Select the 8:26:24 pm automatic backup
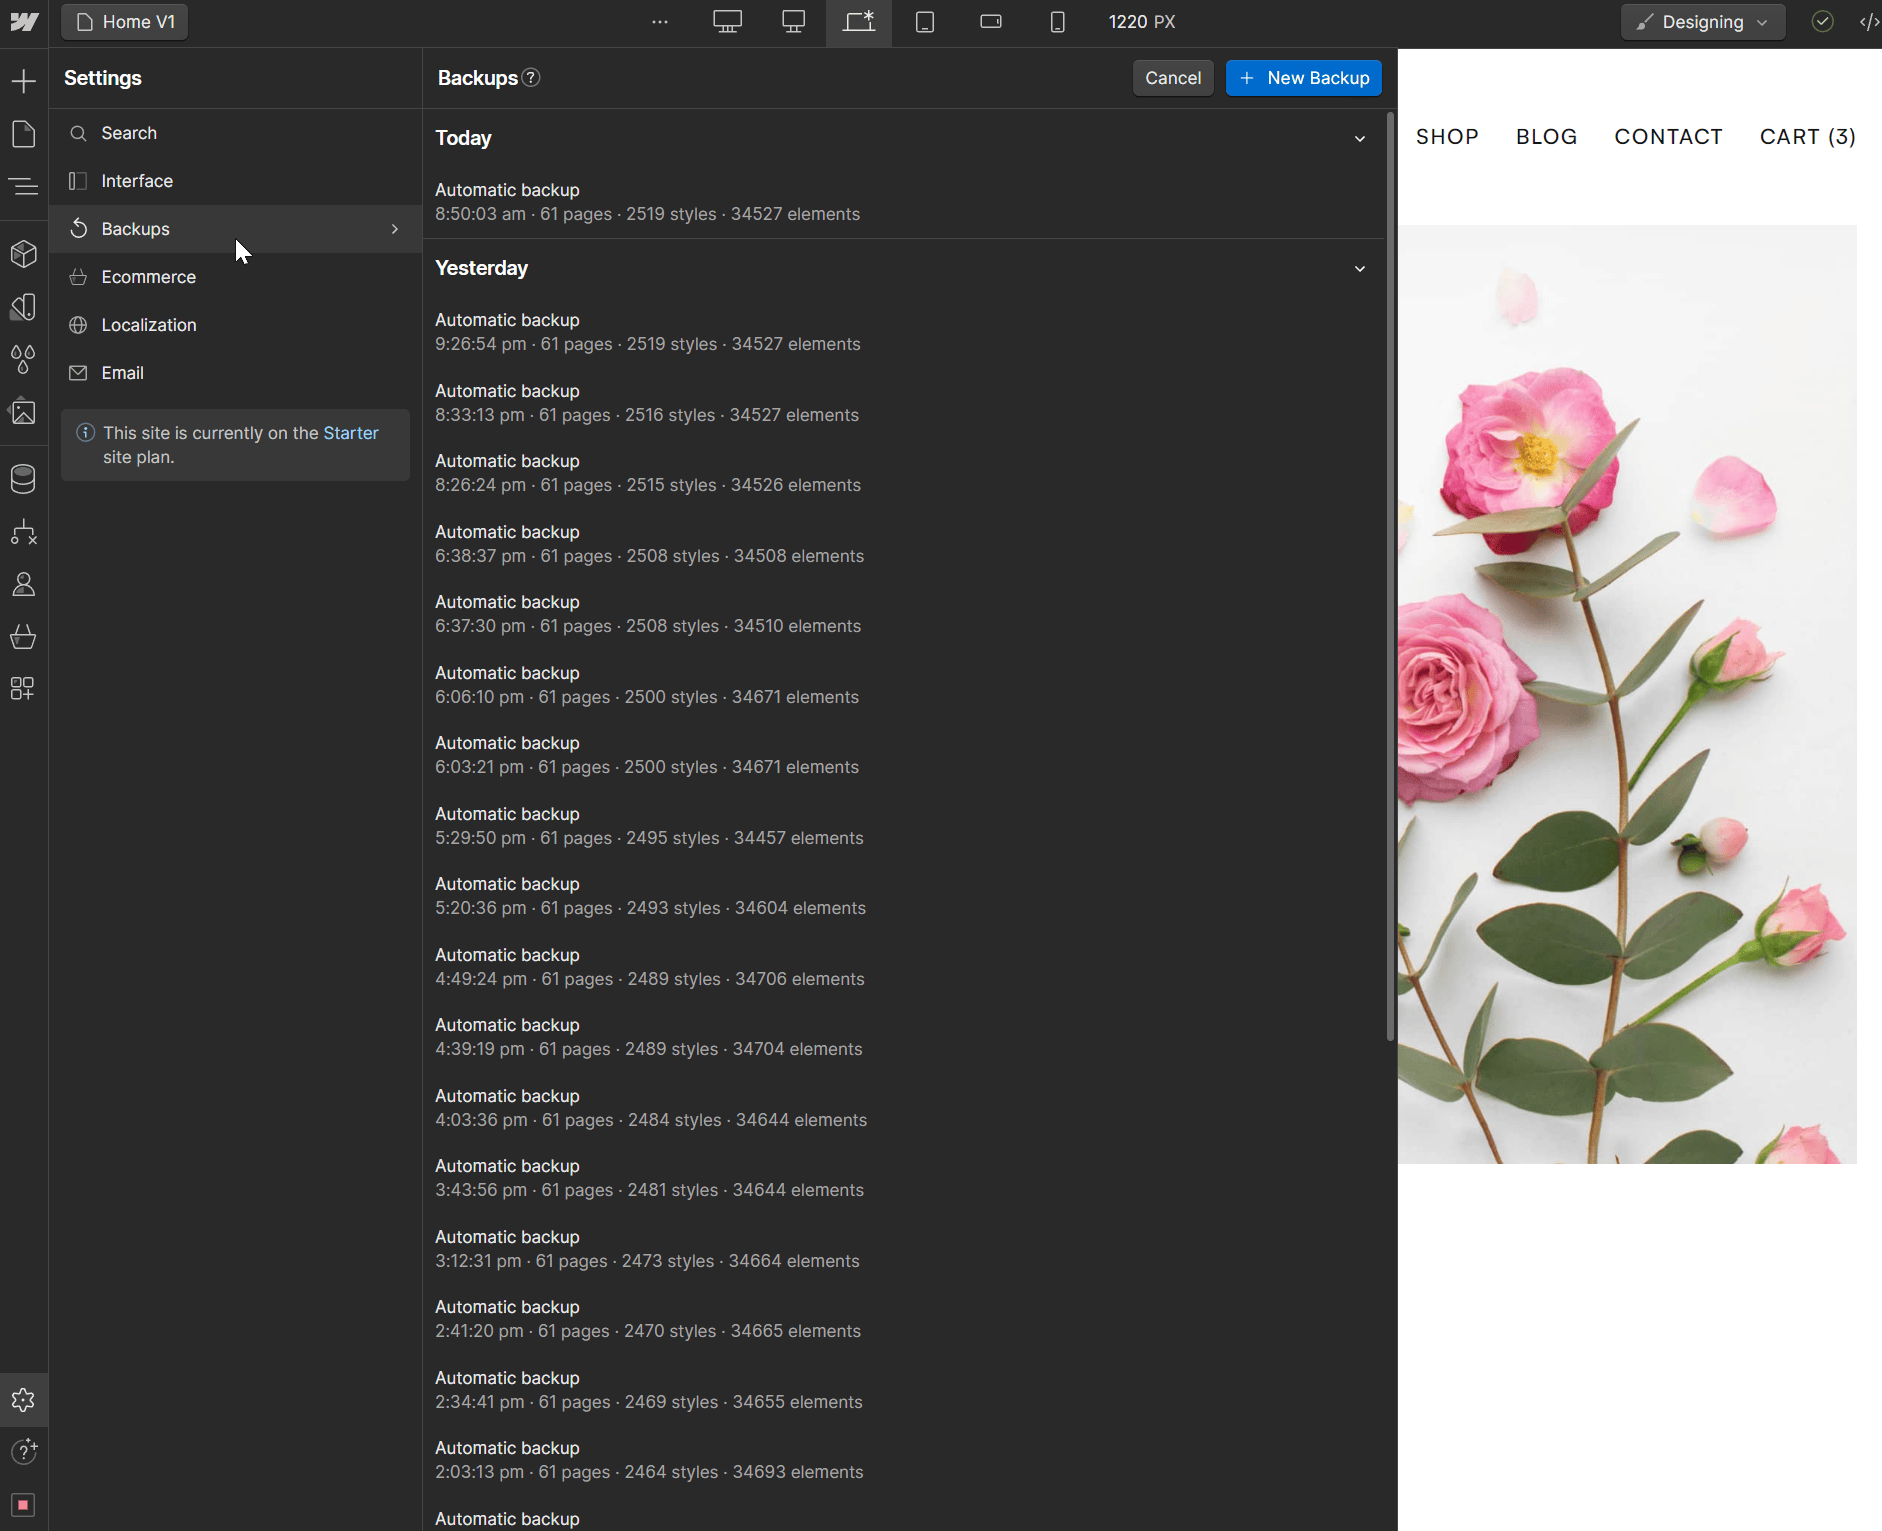The image size is (1882, 1531). pos(904,473)
